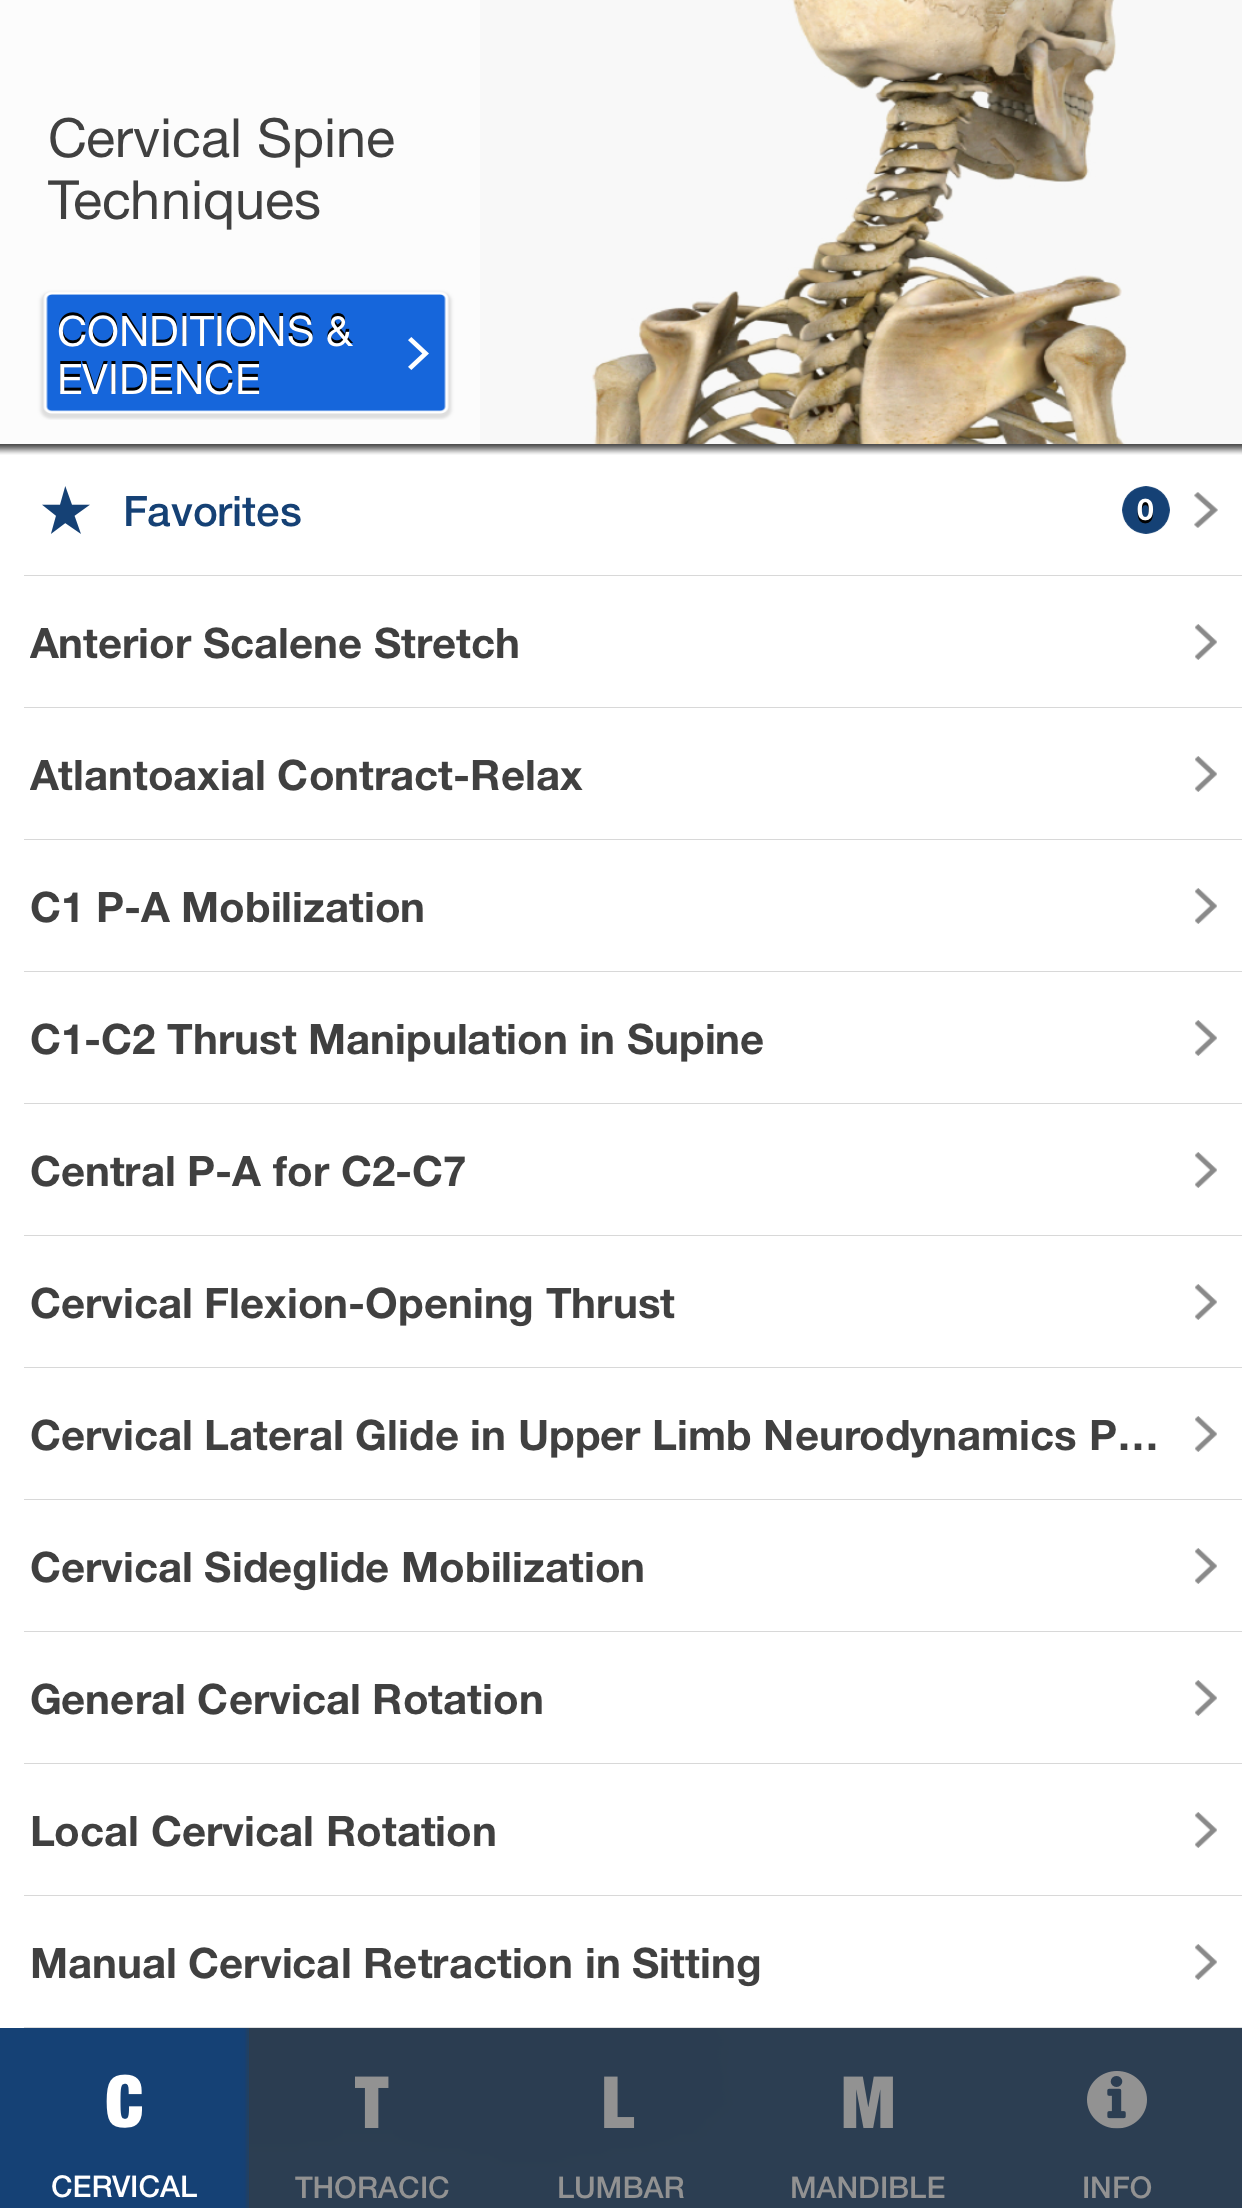This screenshot has width=1242, height=2208.
Task: Tap the Mandible M icon
Action: [868, 2101]
